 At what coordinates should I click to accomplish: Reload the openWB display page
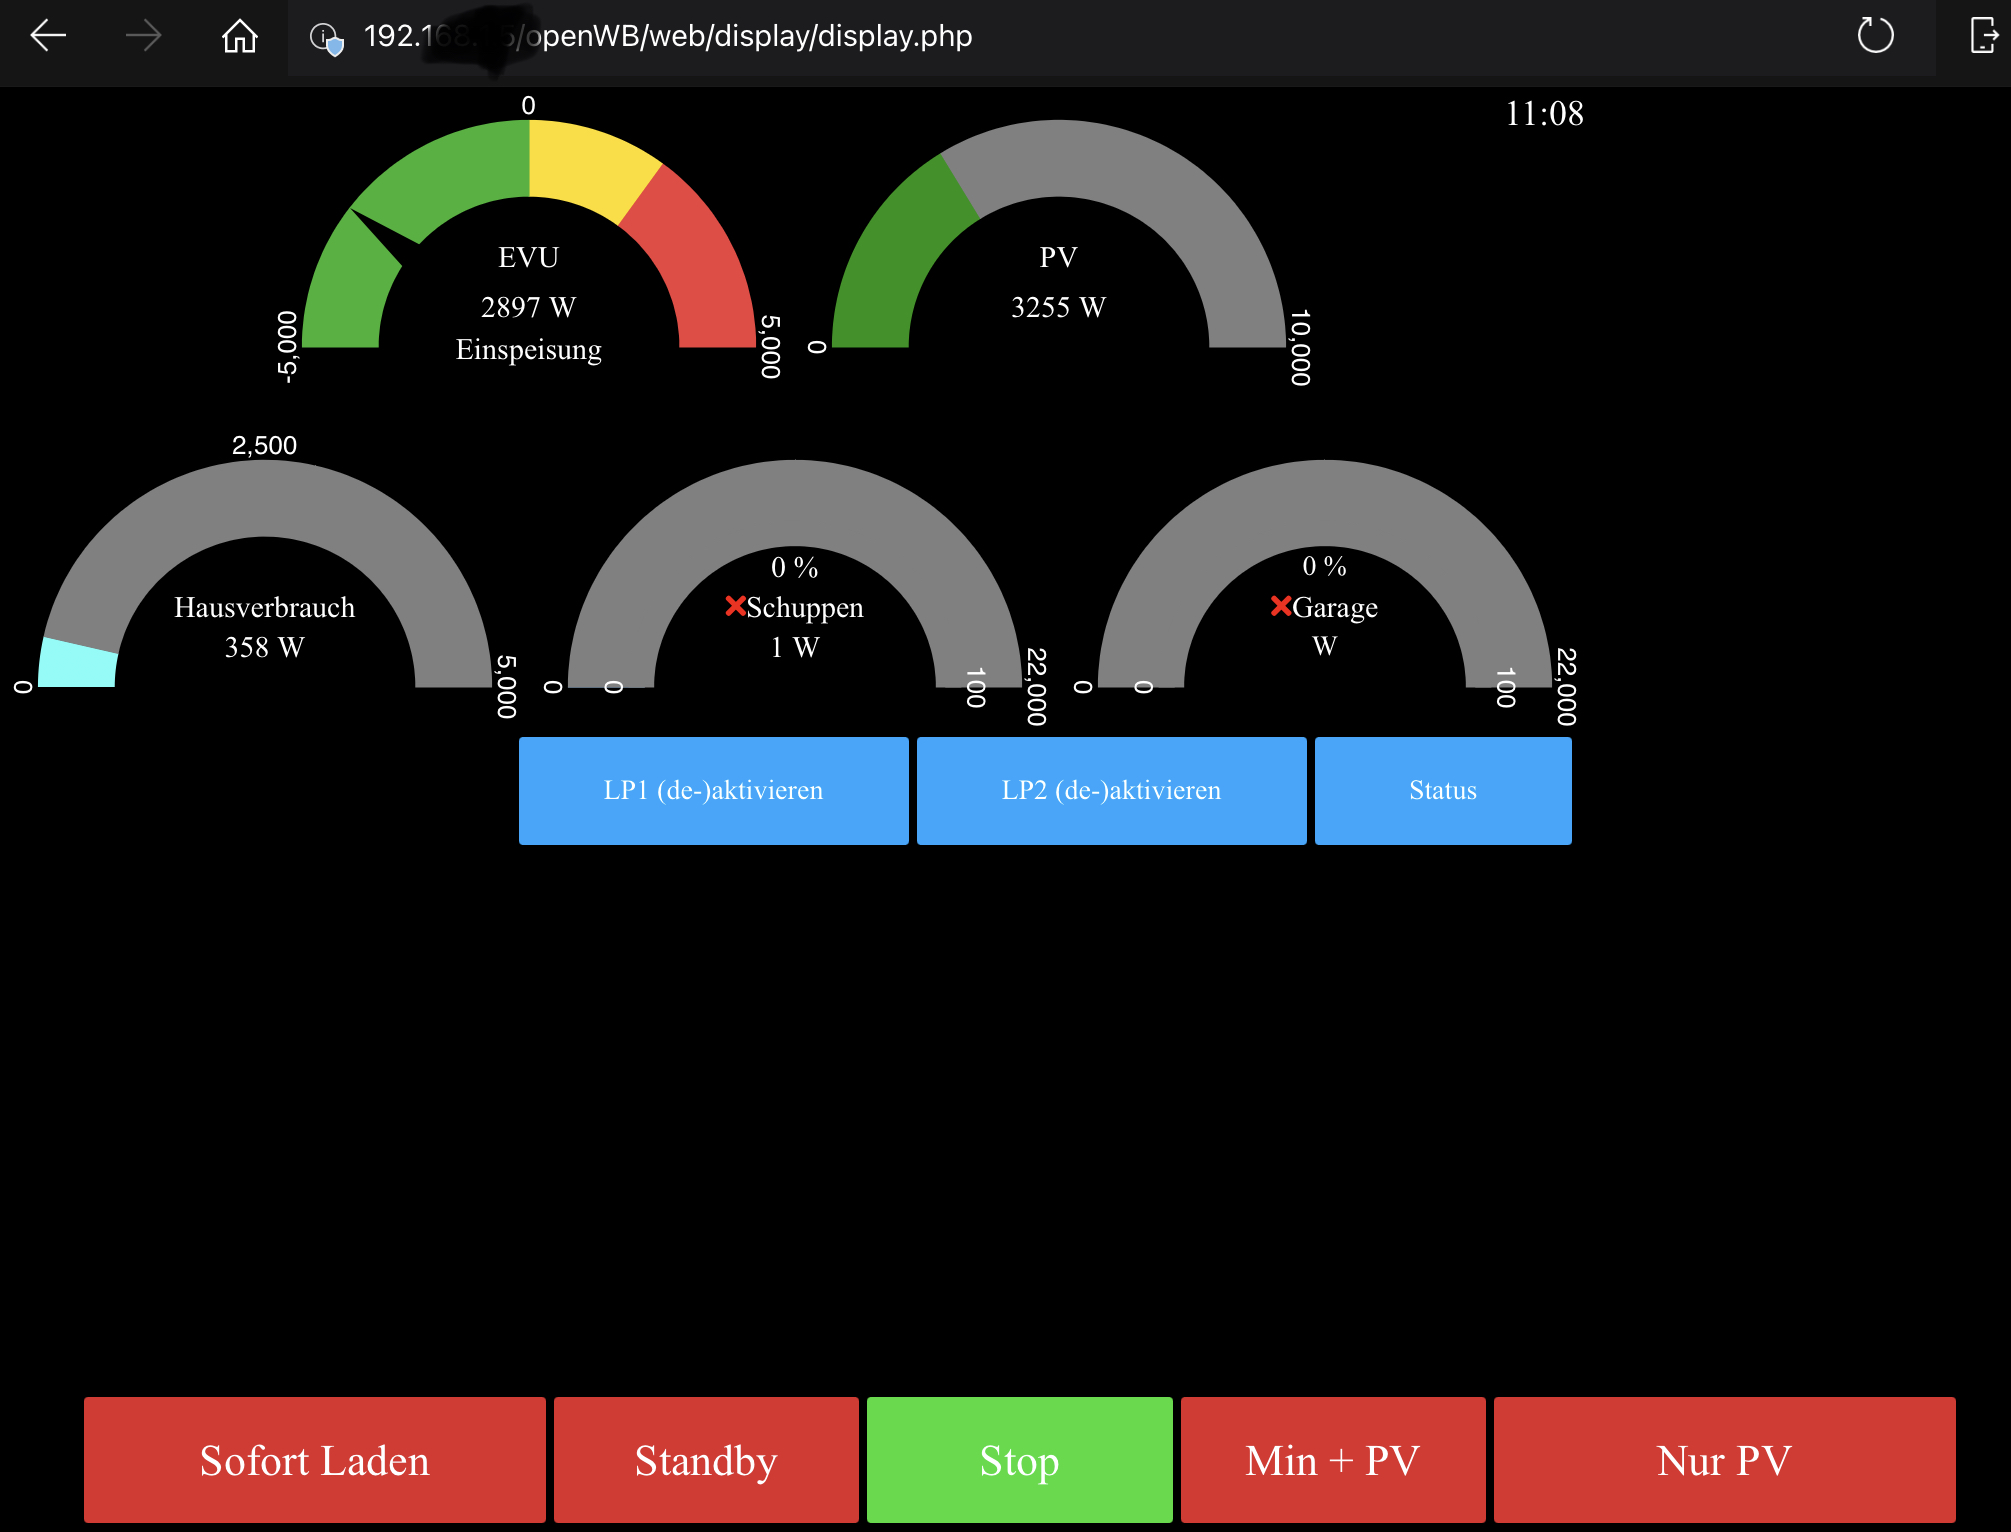click(1875, 36)
